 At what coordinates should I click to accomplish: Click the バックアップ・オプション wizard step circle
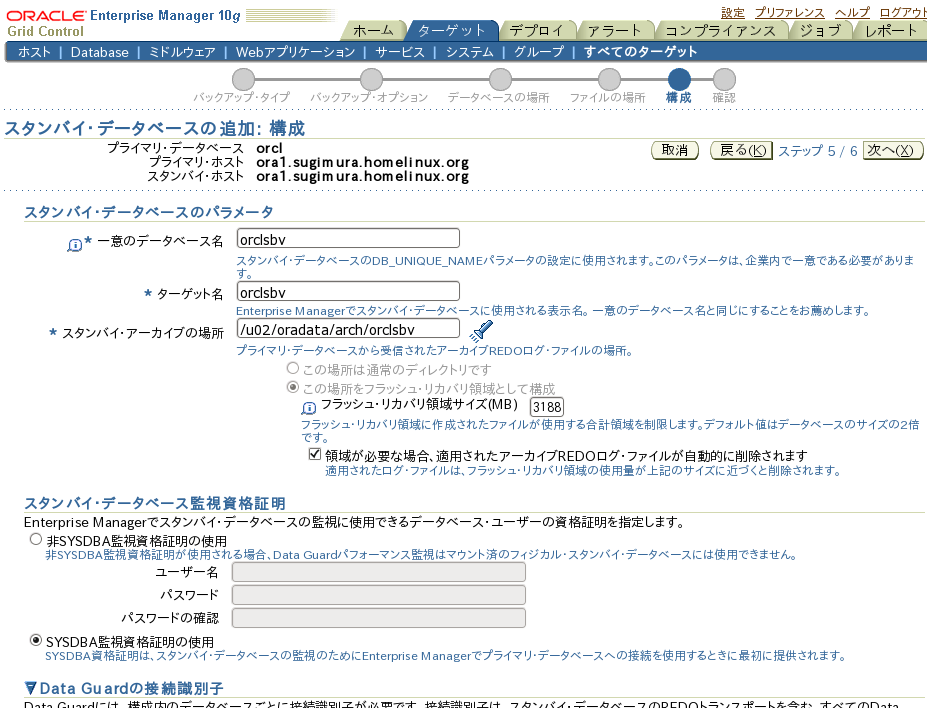371,79
